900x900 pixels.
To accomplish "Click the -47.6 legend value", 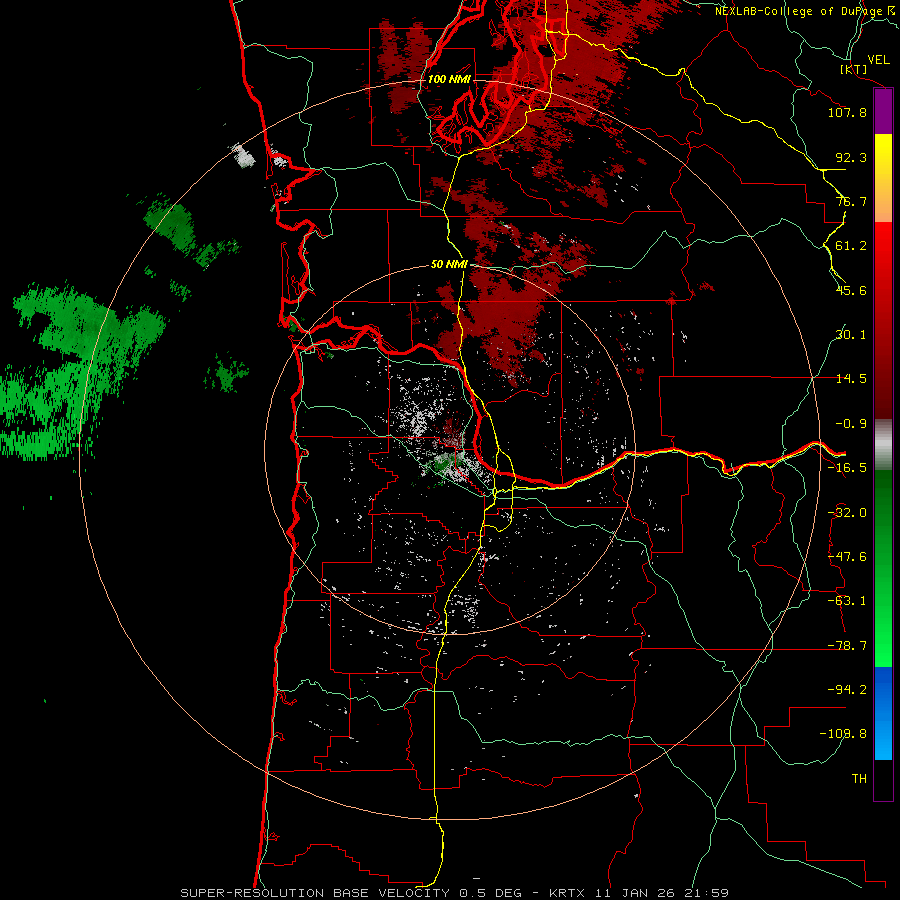I will click(x=847, y=557).
